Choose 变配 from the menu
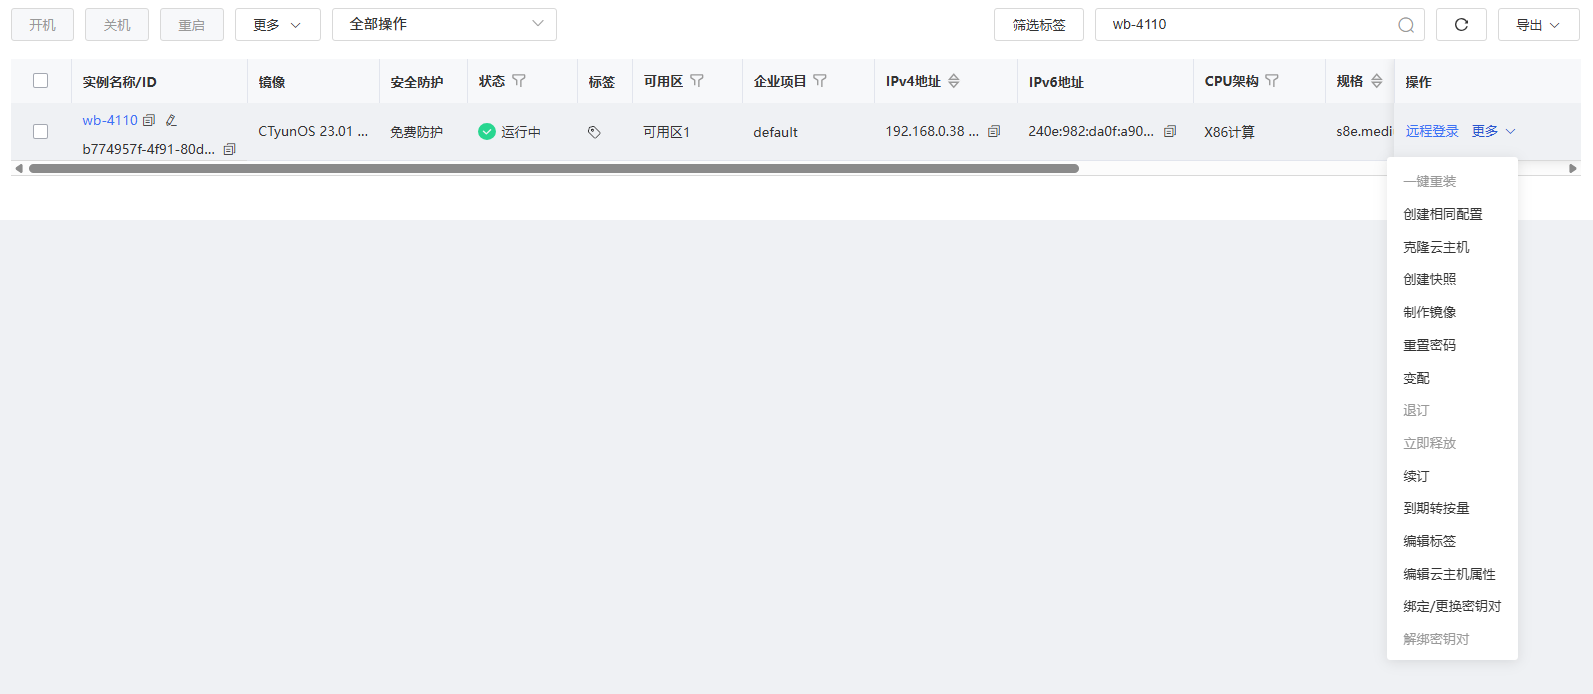This screenshot has height=694, width=1593. coord(1452,378)
